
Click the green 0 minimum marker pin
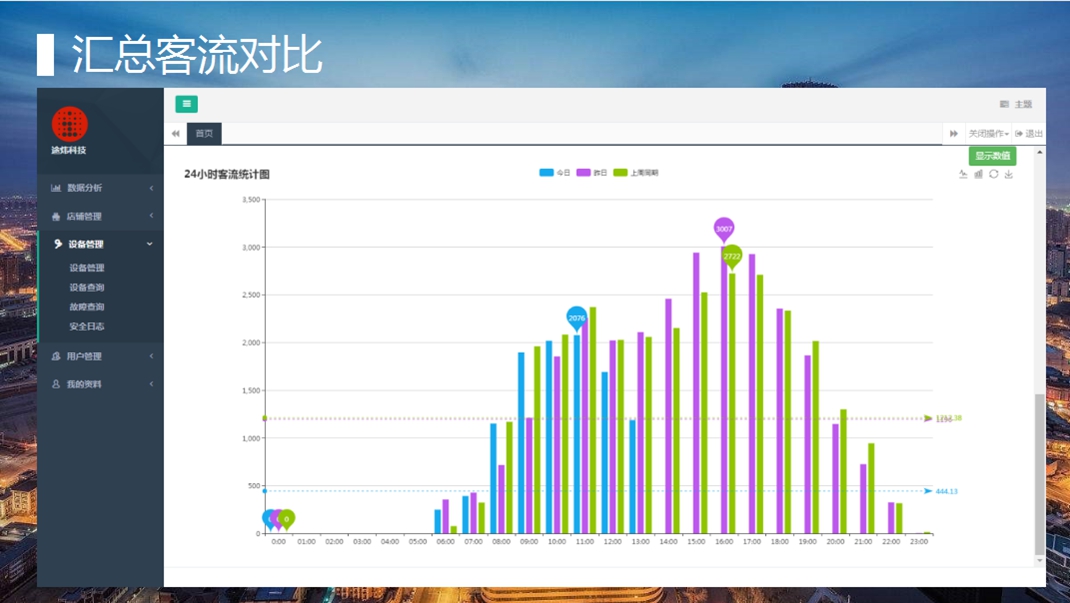tap(287, 520)
